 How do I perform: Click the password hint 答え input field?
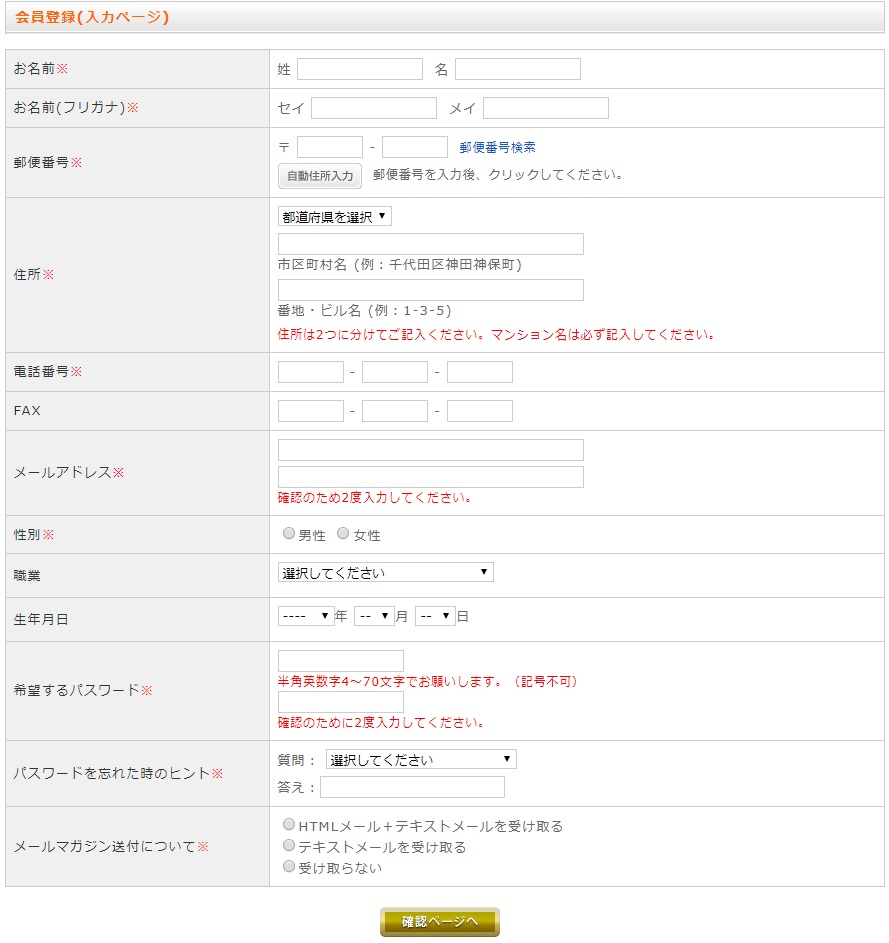coord(412,787)
